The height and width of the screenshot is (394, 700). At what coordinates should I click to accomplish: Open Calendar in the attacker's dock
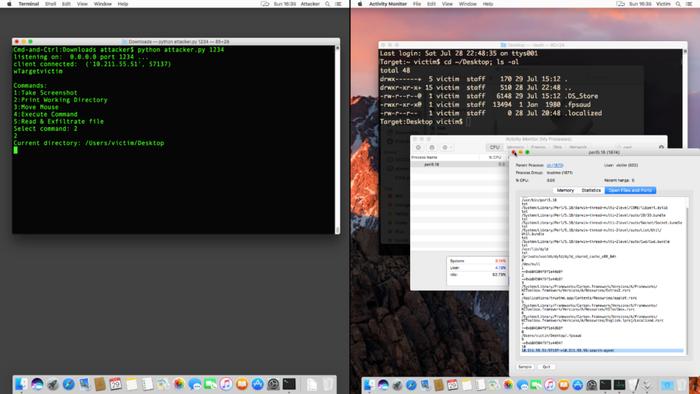(115, 384)
